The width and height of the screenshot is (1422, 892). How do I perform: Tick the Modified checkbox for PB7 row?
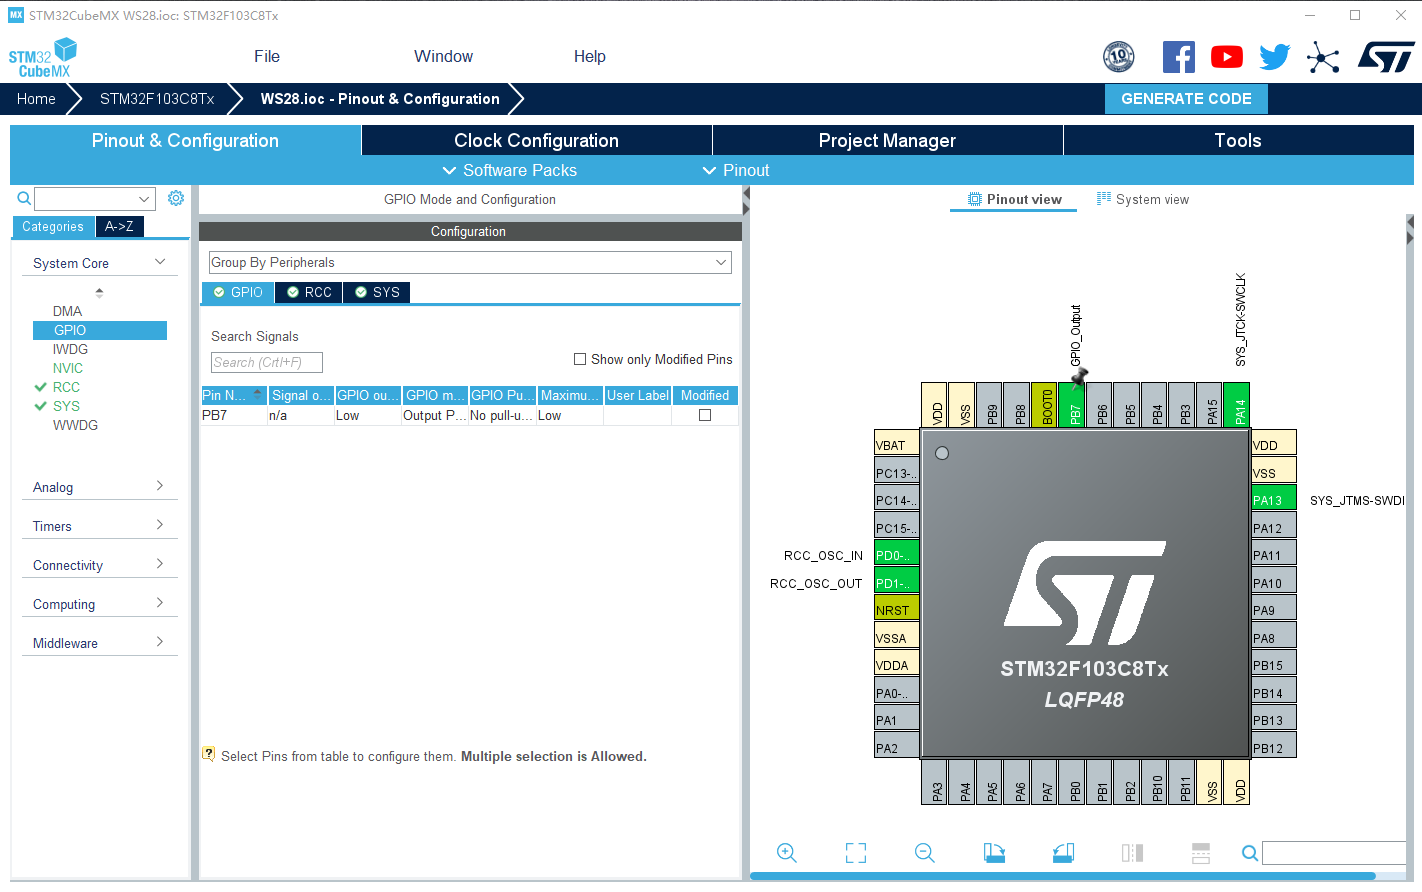[x=705, y=415]
